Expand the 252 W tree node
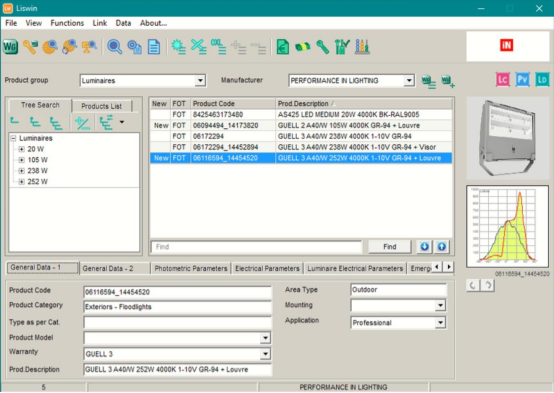554x393 pixels. [22, 182]
